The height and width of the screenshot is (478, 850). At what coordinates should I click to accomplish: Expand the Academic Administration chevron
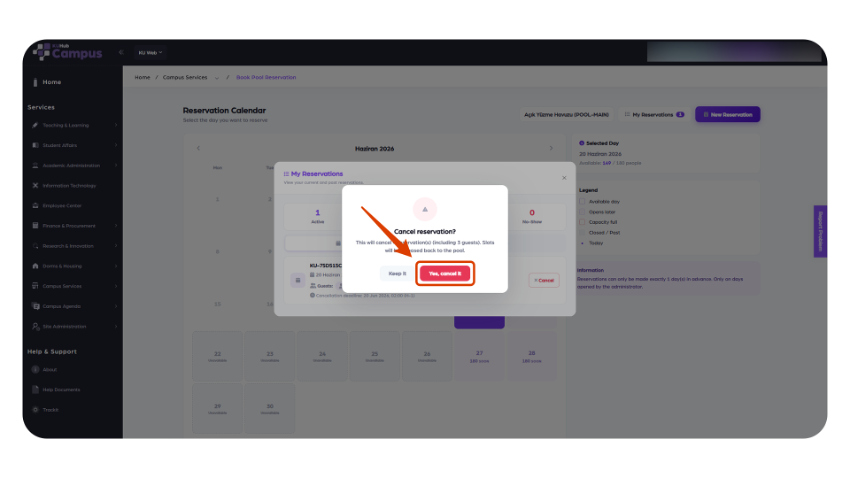tap(116, 165)
